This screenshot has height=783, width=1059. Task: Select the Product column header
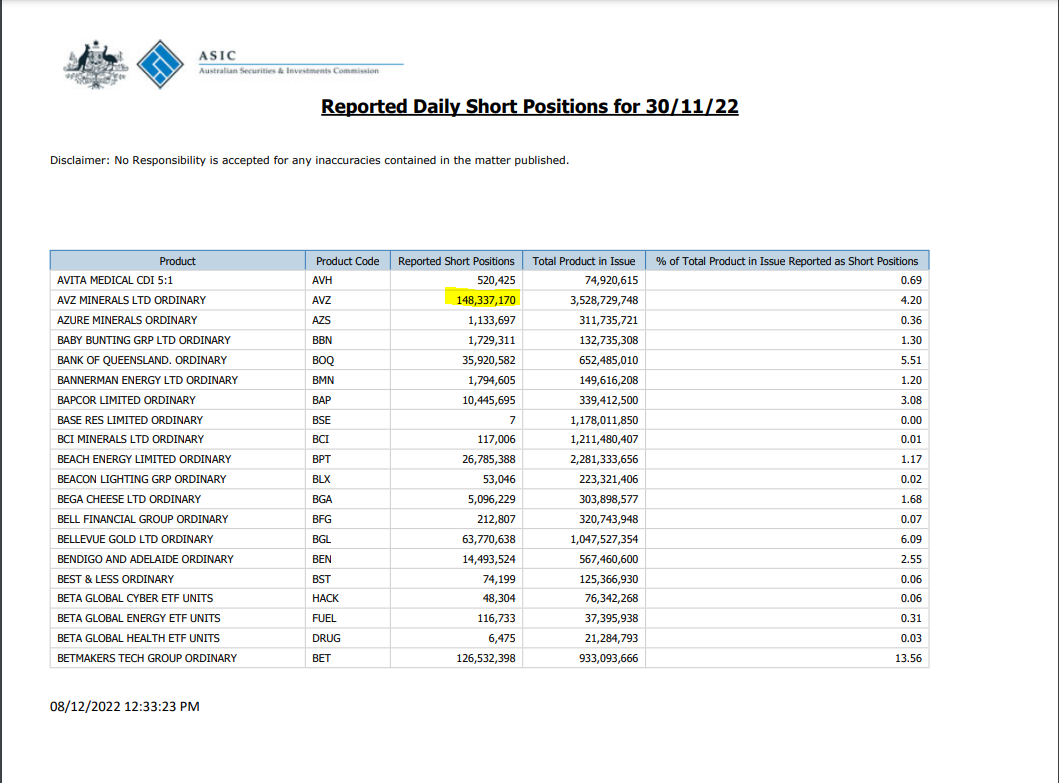[x=177, y=261]
